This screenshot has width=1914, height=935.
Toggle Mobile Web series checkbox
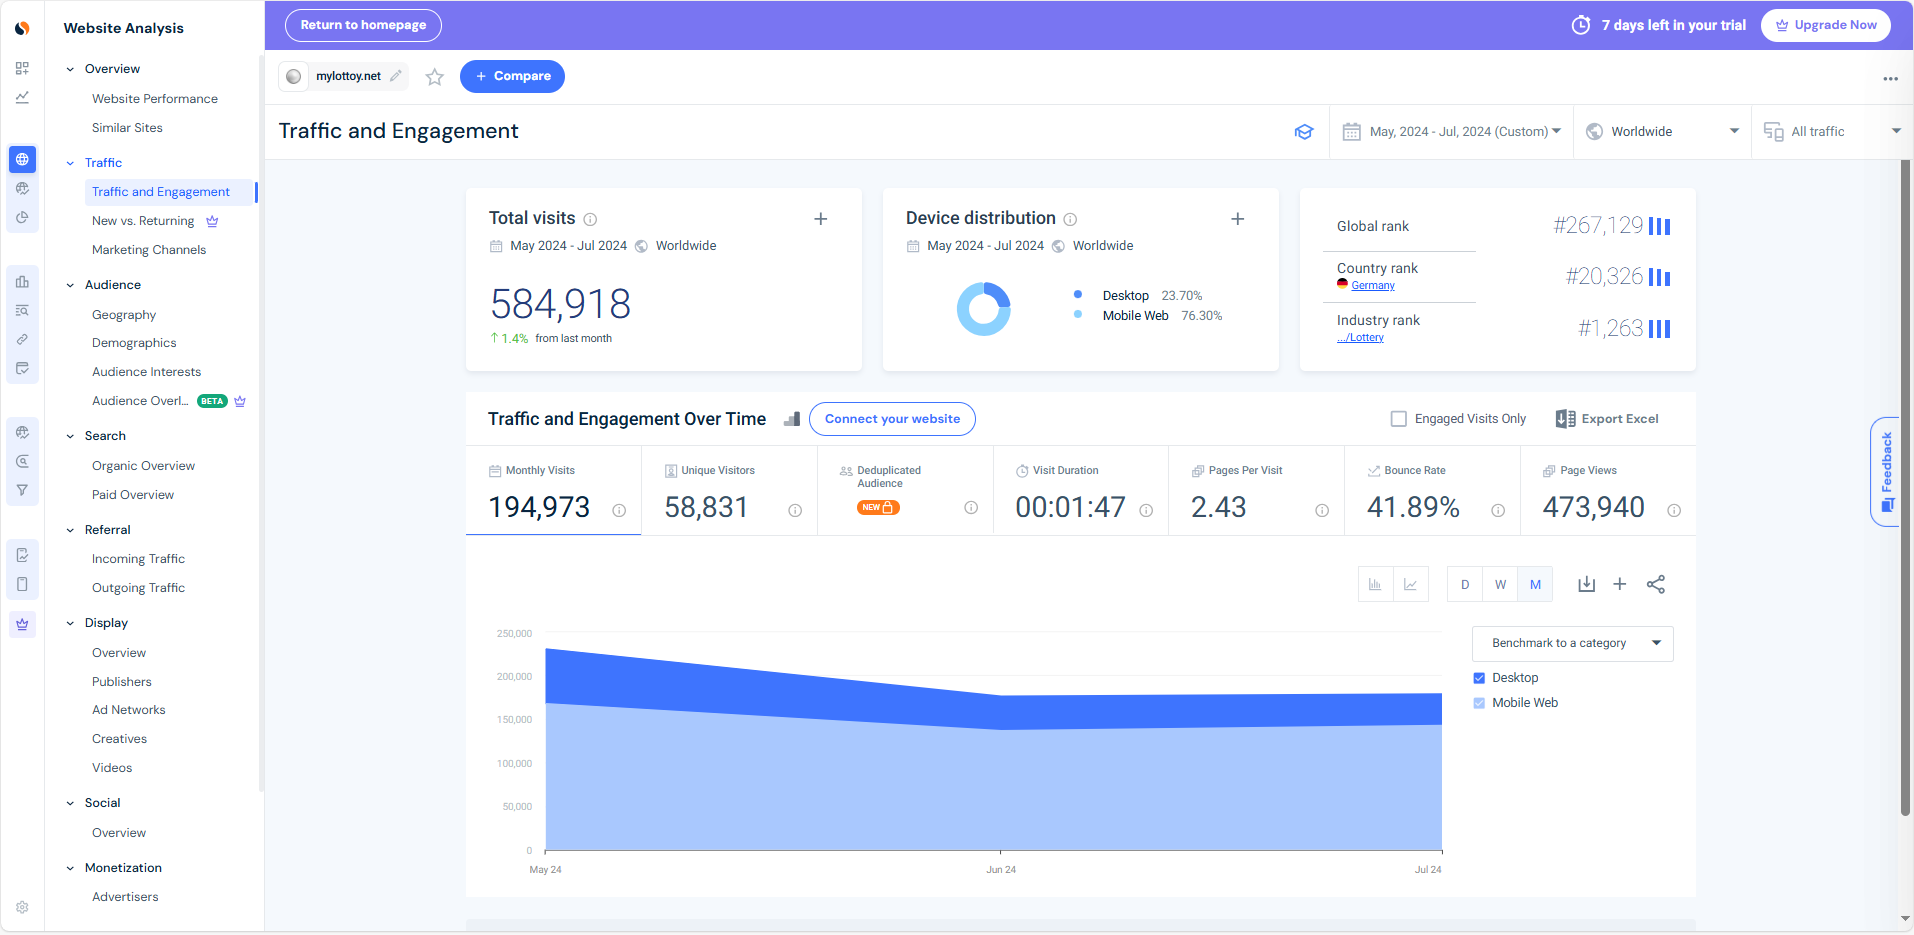pyautogui.click(x=1479, y=703)
